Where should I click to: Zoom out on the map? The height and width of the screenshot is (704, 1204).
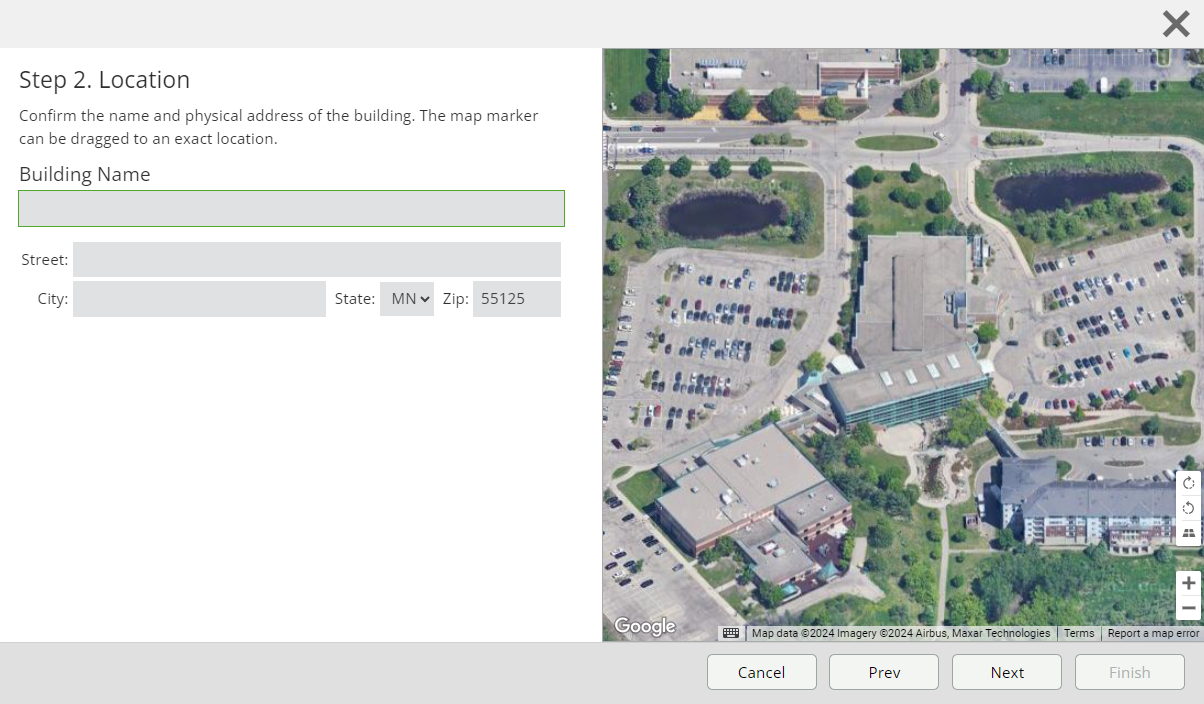point(1188,608)
